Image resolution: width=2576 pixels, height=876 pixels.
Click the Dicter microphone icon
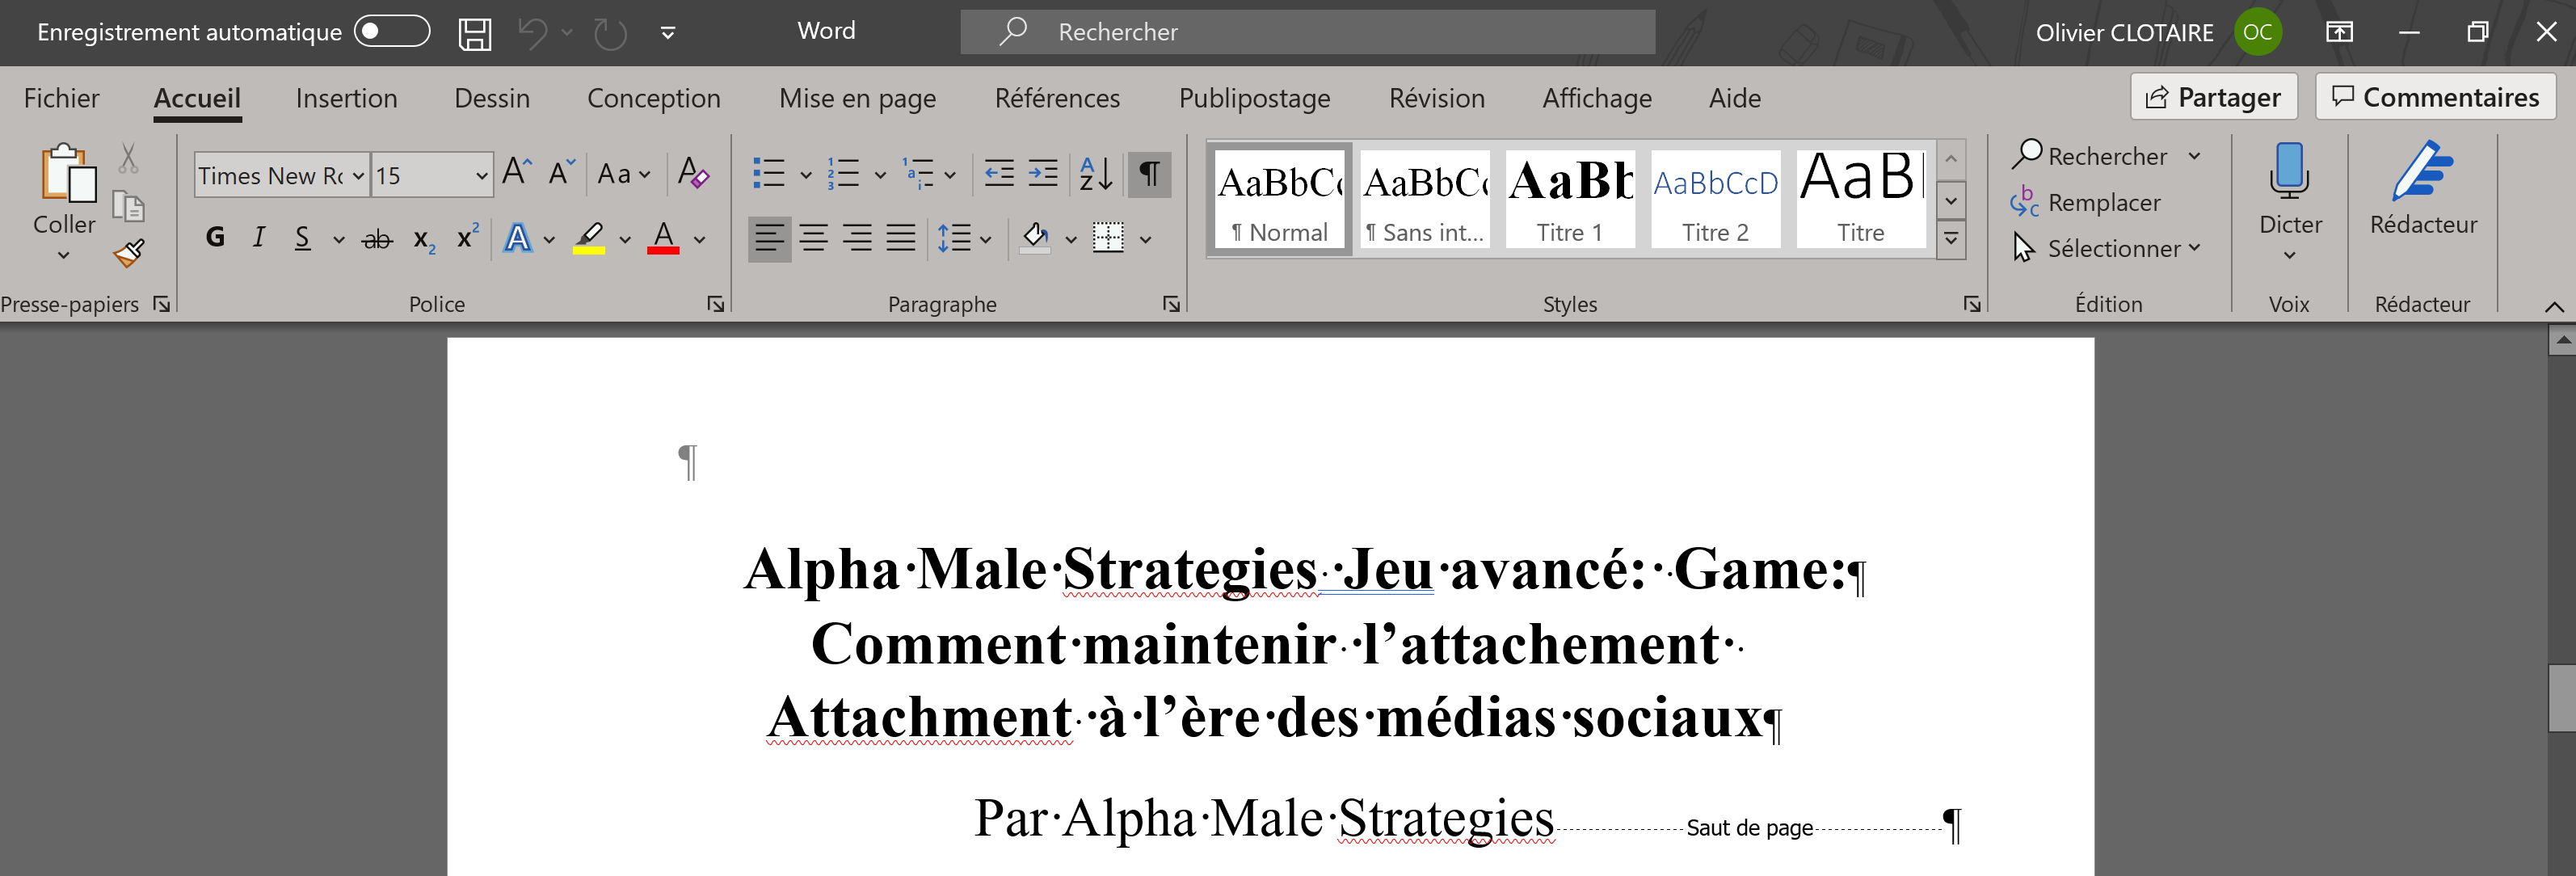(2289, 171)
